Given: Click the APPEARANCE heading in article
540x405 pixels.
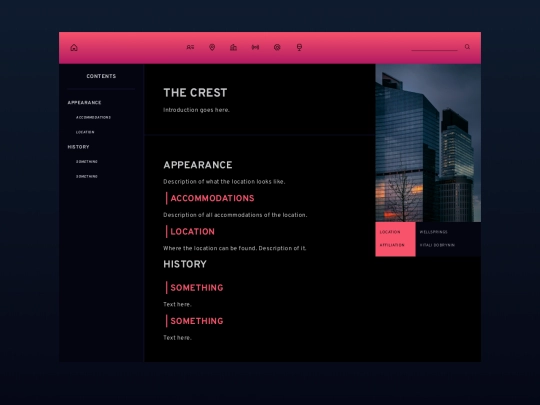Looking at the screenshot, I should point(198,165).
